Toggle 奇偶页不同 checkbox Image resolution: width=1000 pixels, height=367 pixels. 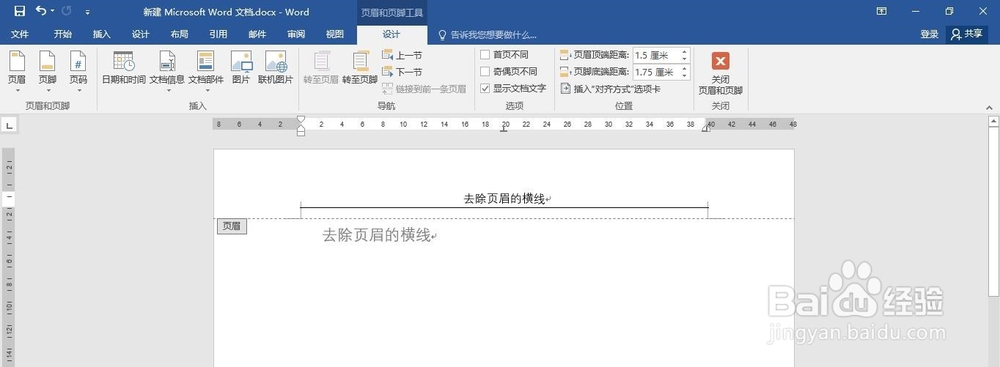click(x=485, y=71)
